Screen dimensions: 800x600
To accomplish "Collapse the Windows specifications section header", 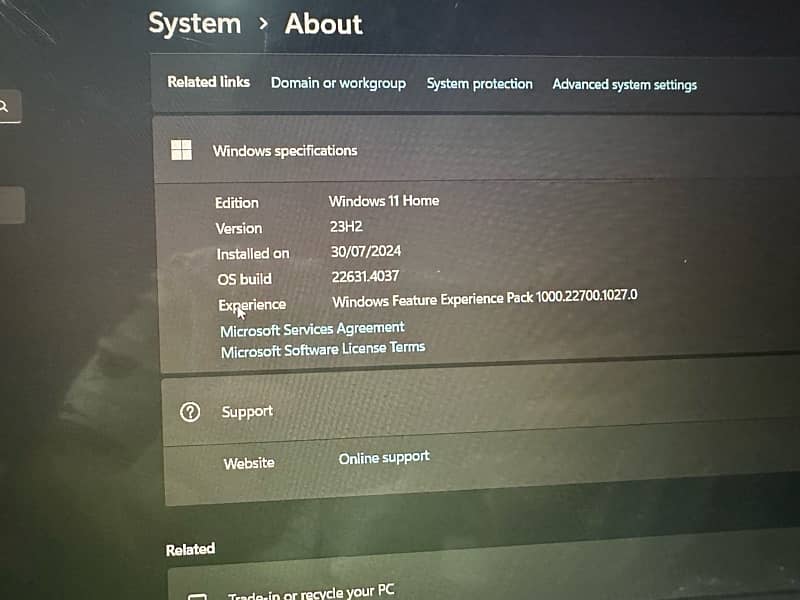I will click(x=480, y=150).
